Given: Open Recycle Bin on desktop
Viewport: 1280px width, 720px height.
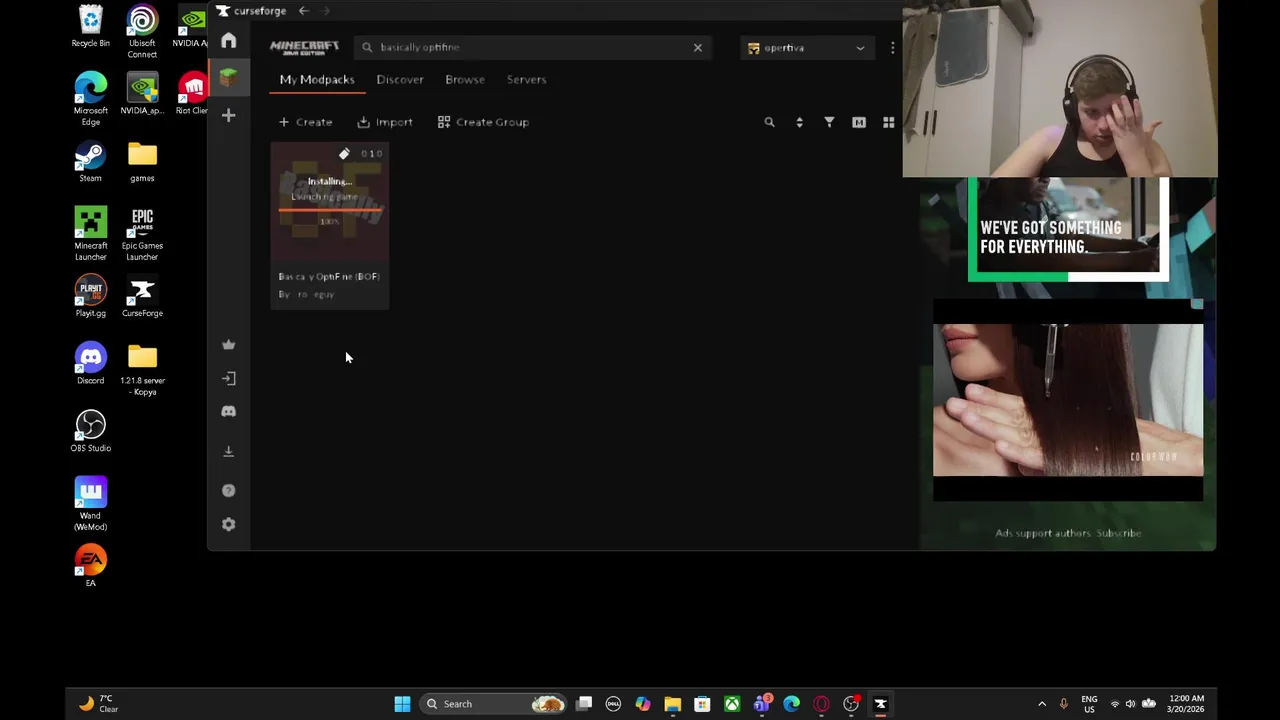Looking at the screenshot, I should (90, 27).
